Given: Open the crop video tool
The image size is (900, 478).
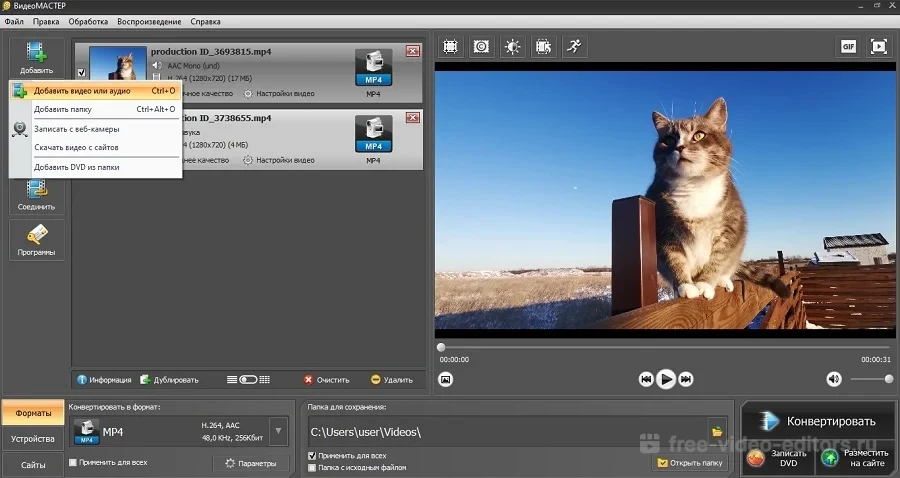Looking at the screenshot, I should coord(450,46).
